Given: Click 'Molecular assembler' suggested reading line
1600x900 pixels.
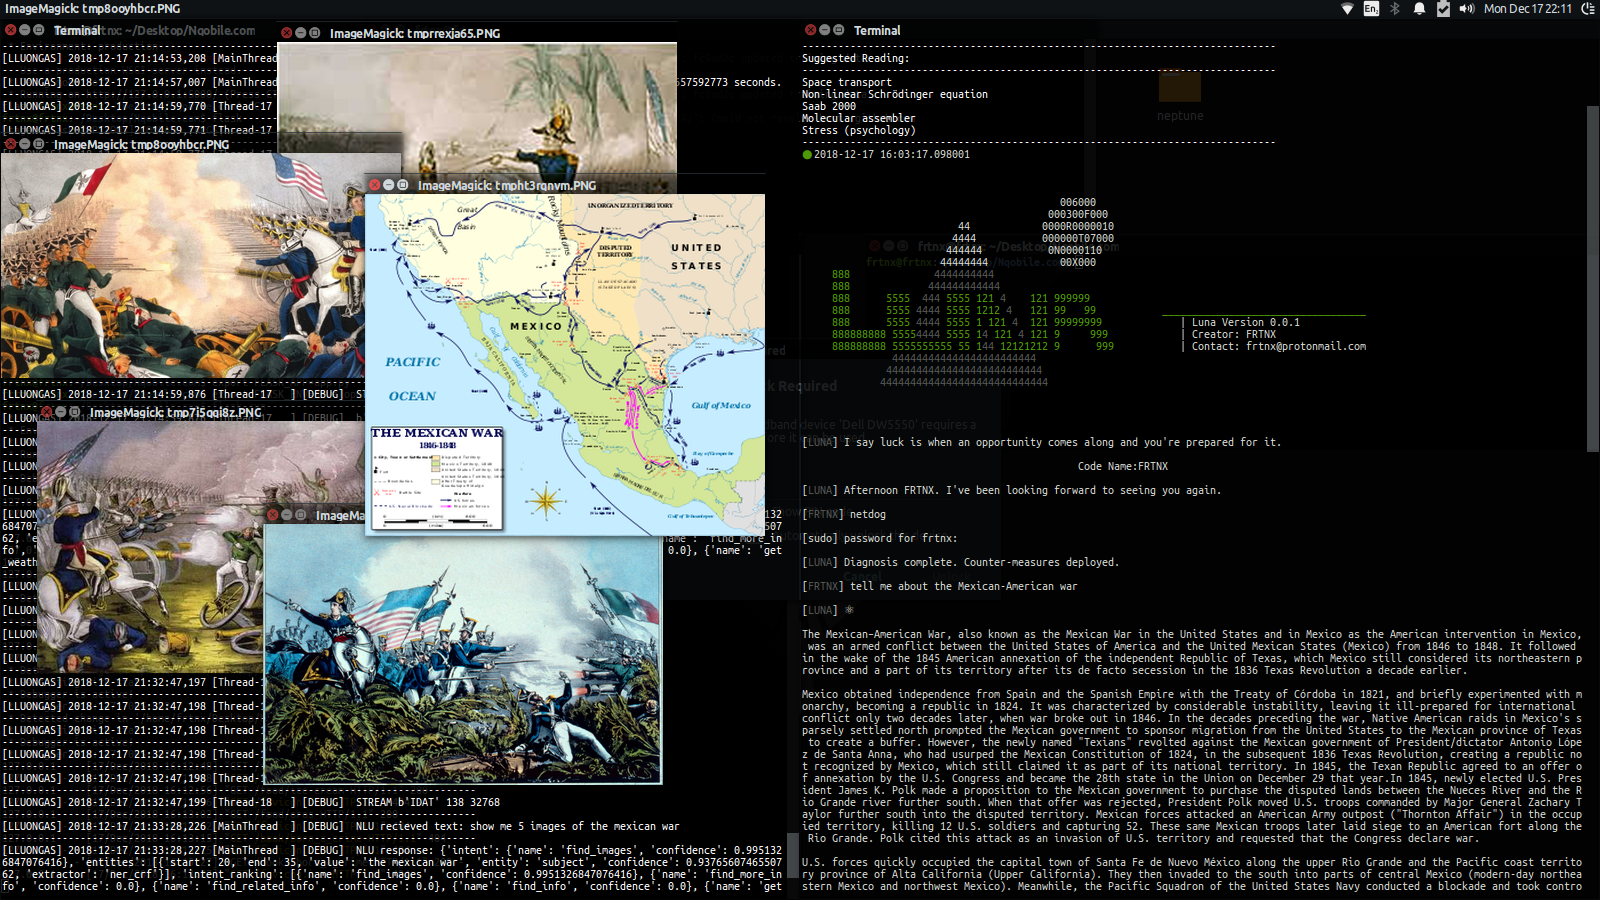Looking at the screenshot, I should (x=858, y=118).
